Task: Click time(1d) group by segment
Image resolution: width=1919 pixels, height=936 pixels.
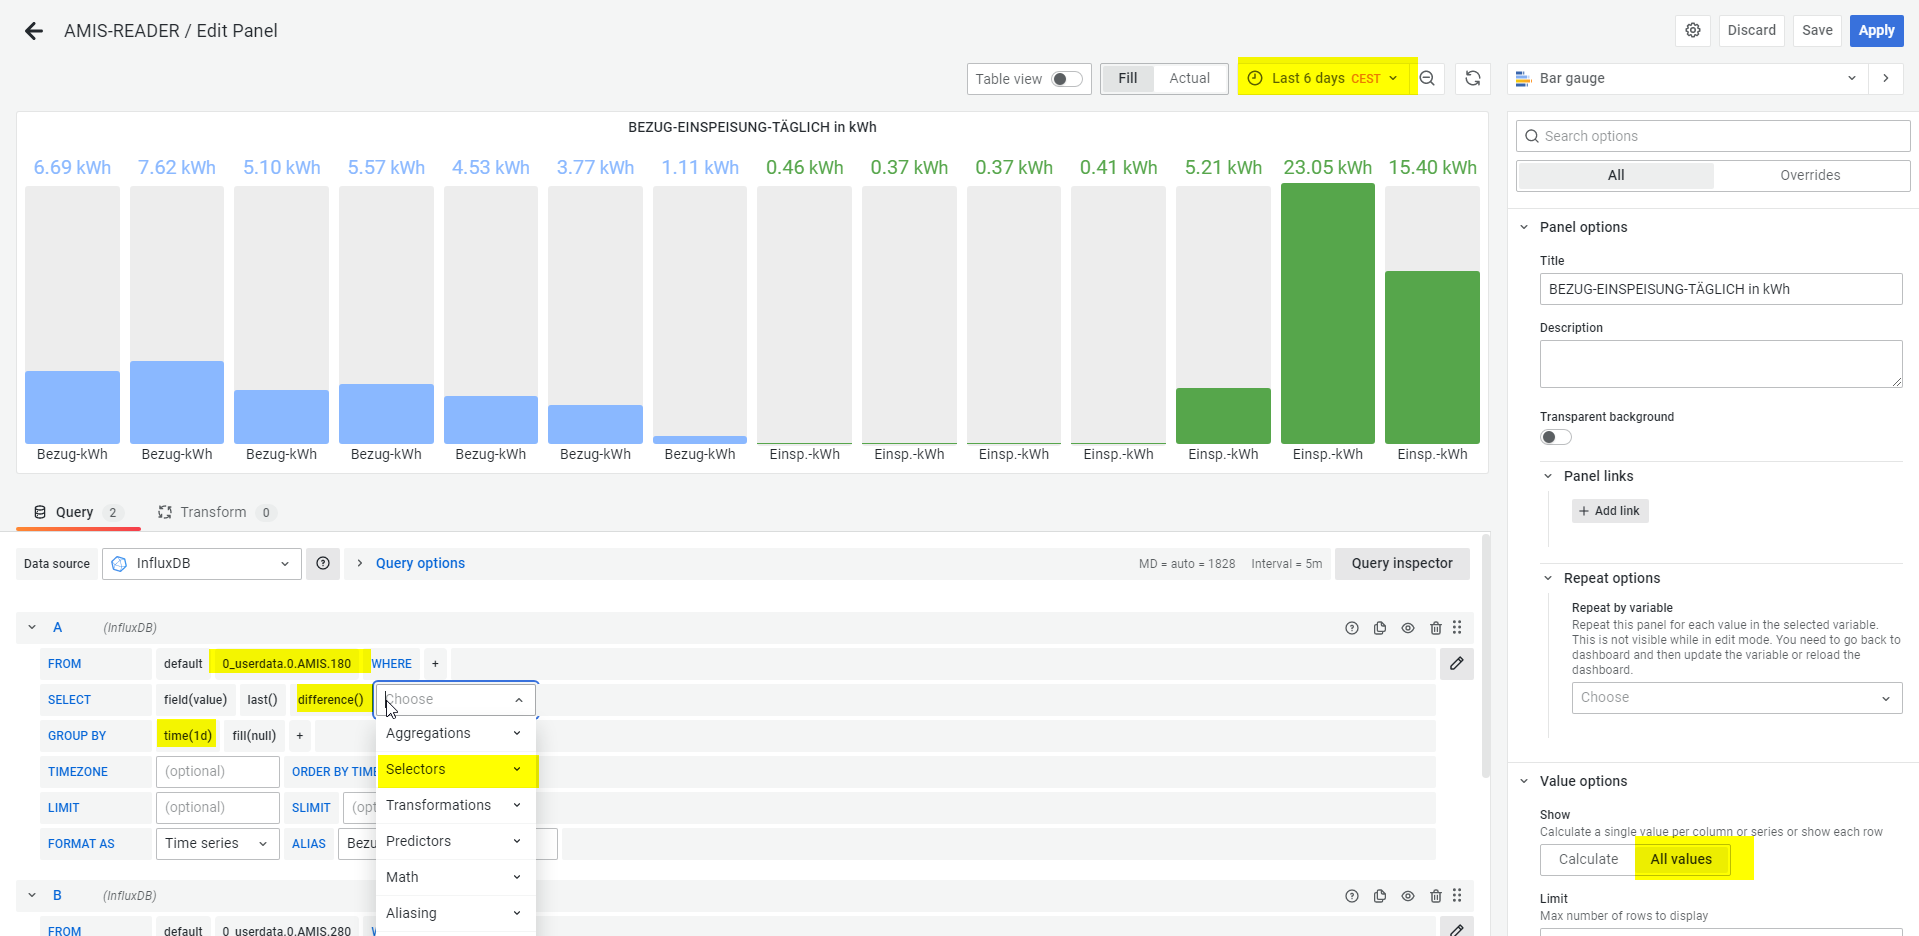Action: click(x=188, y=736)
